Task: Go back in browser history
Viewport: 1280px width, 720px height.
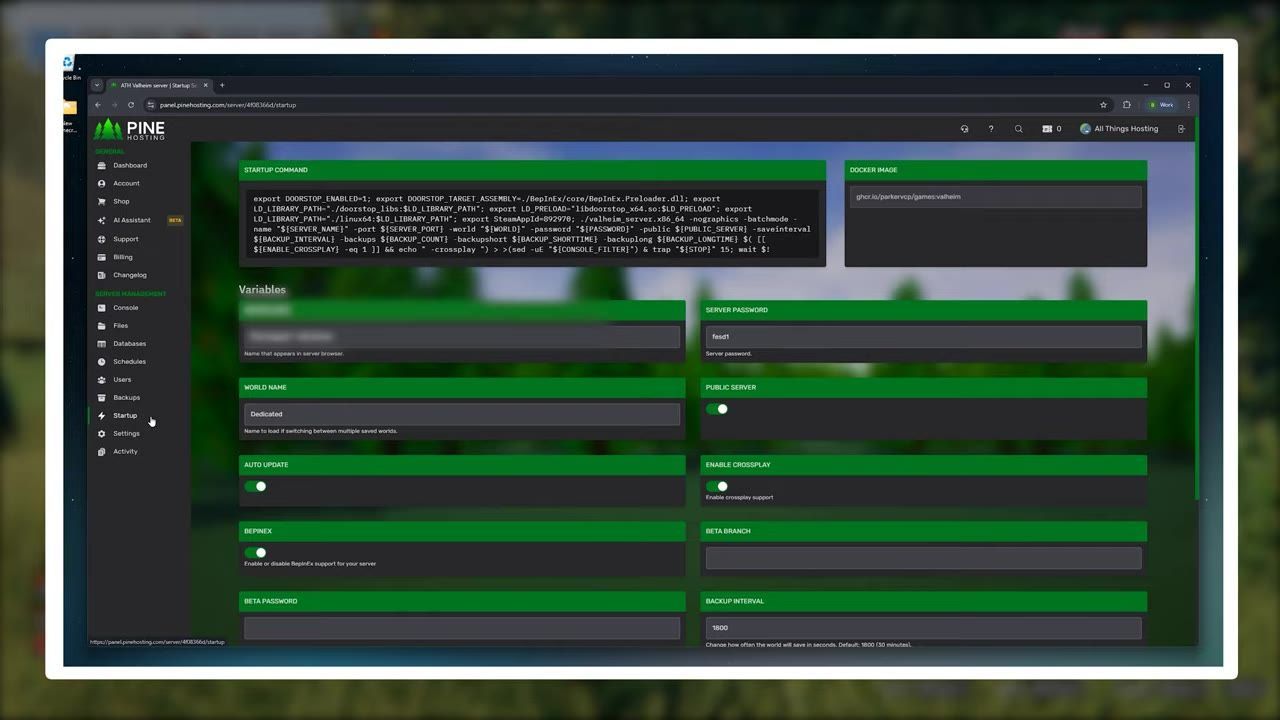Action: (98, 104)
